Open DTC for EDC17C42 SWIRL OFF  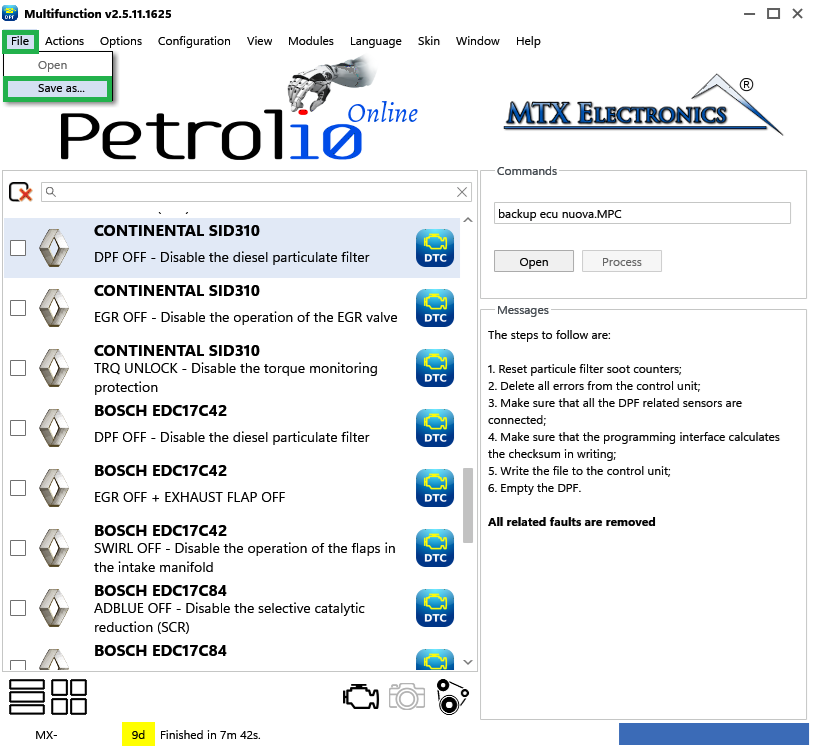[435, 548]
